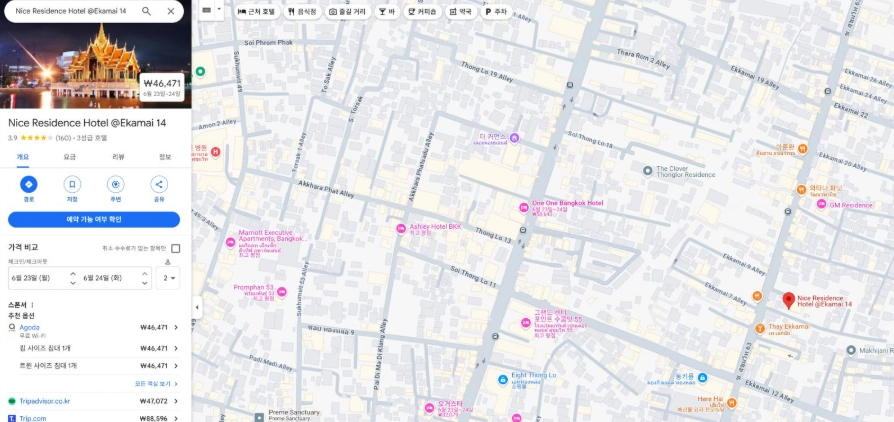
Task: Click the Promphan 53 hotel pin
Action: click(282, 292)
